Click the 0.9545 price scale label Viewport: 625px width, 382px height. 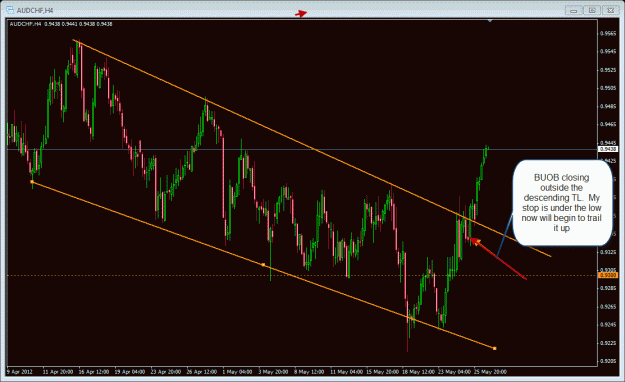(608, 51)
